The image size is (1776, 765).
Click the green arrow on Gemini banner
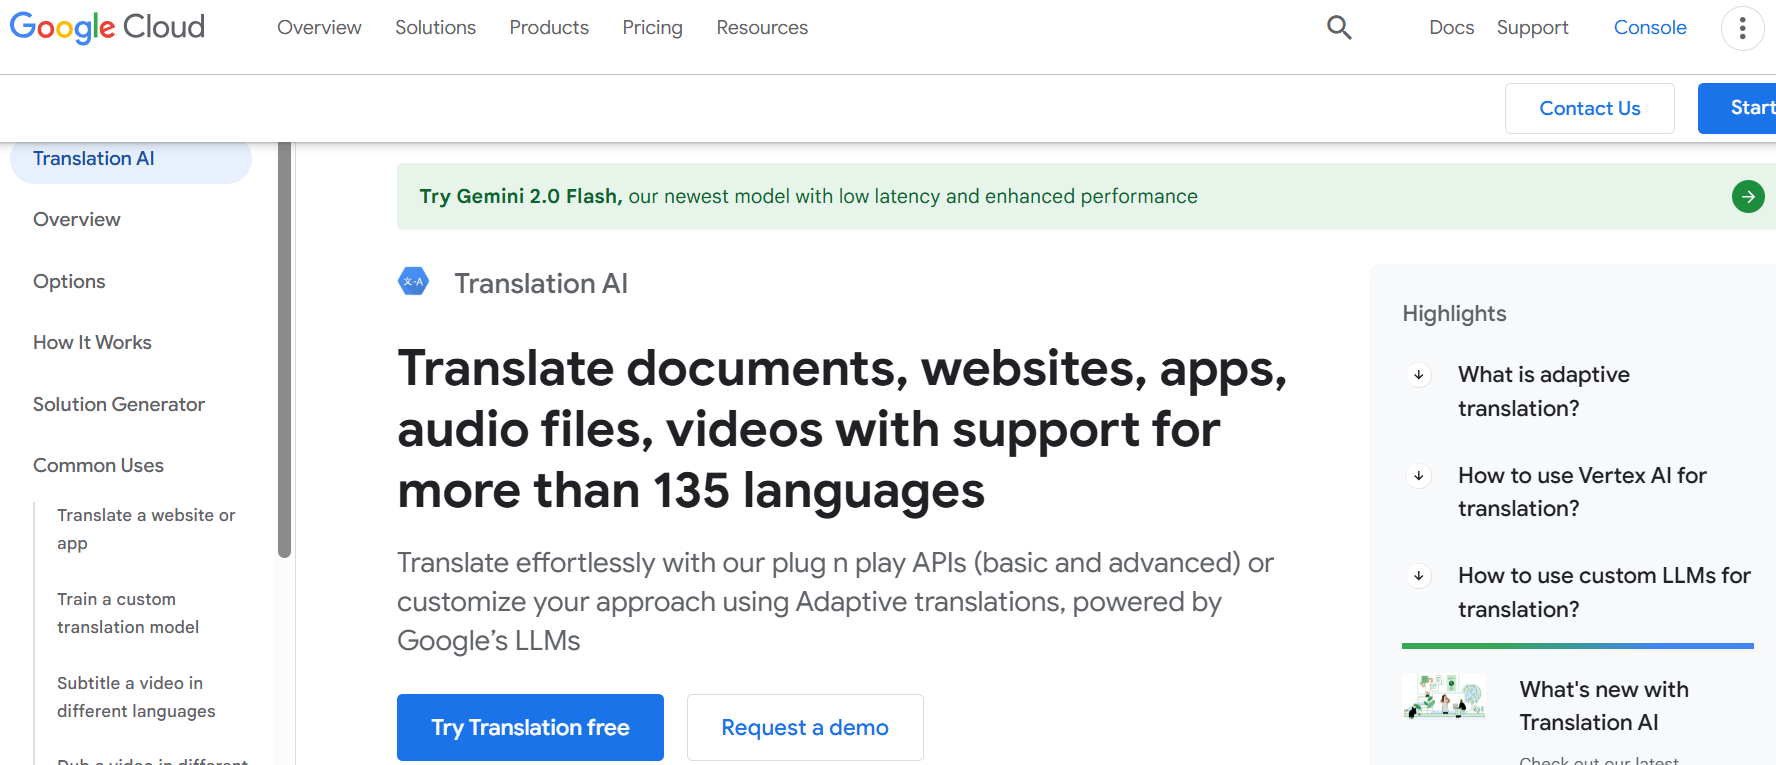pyautogui.click(x=1748, y=196)
